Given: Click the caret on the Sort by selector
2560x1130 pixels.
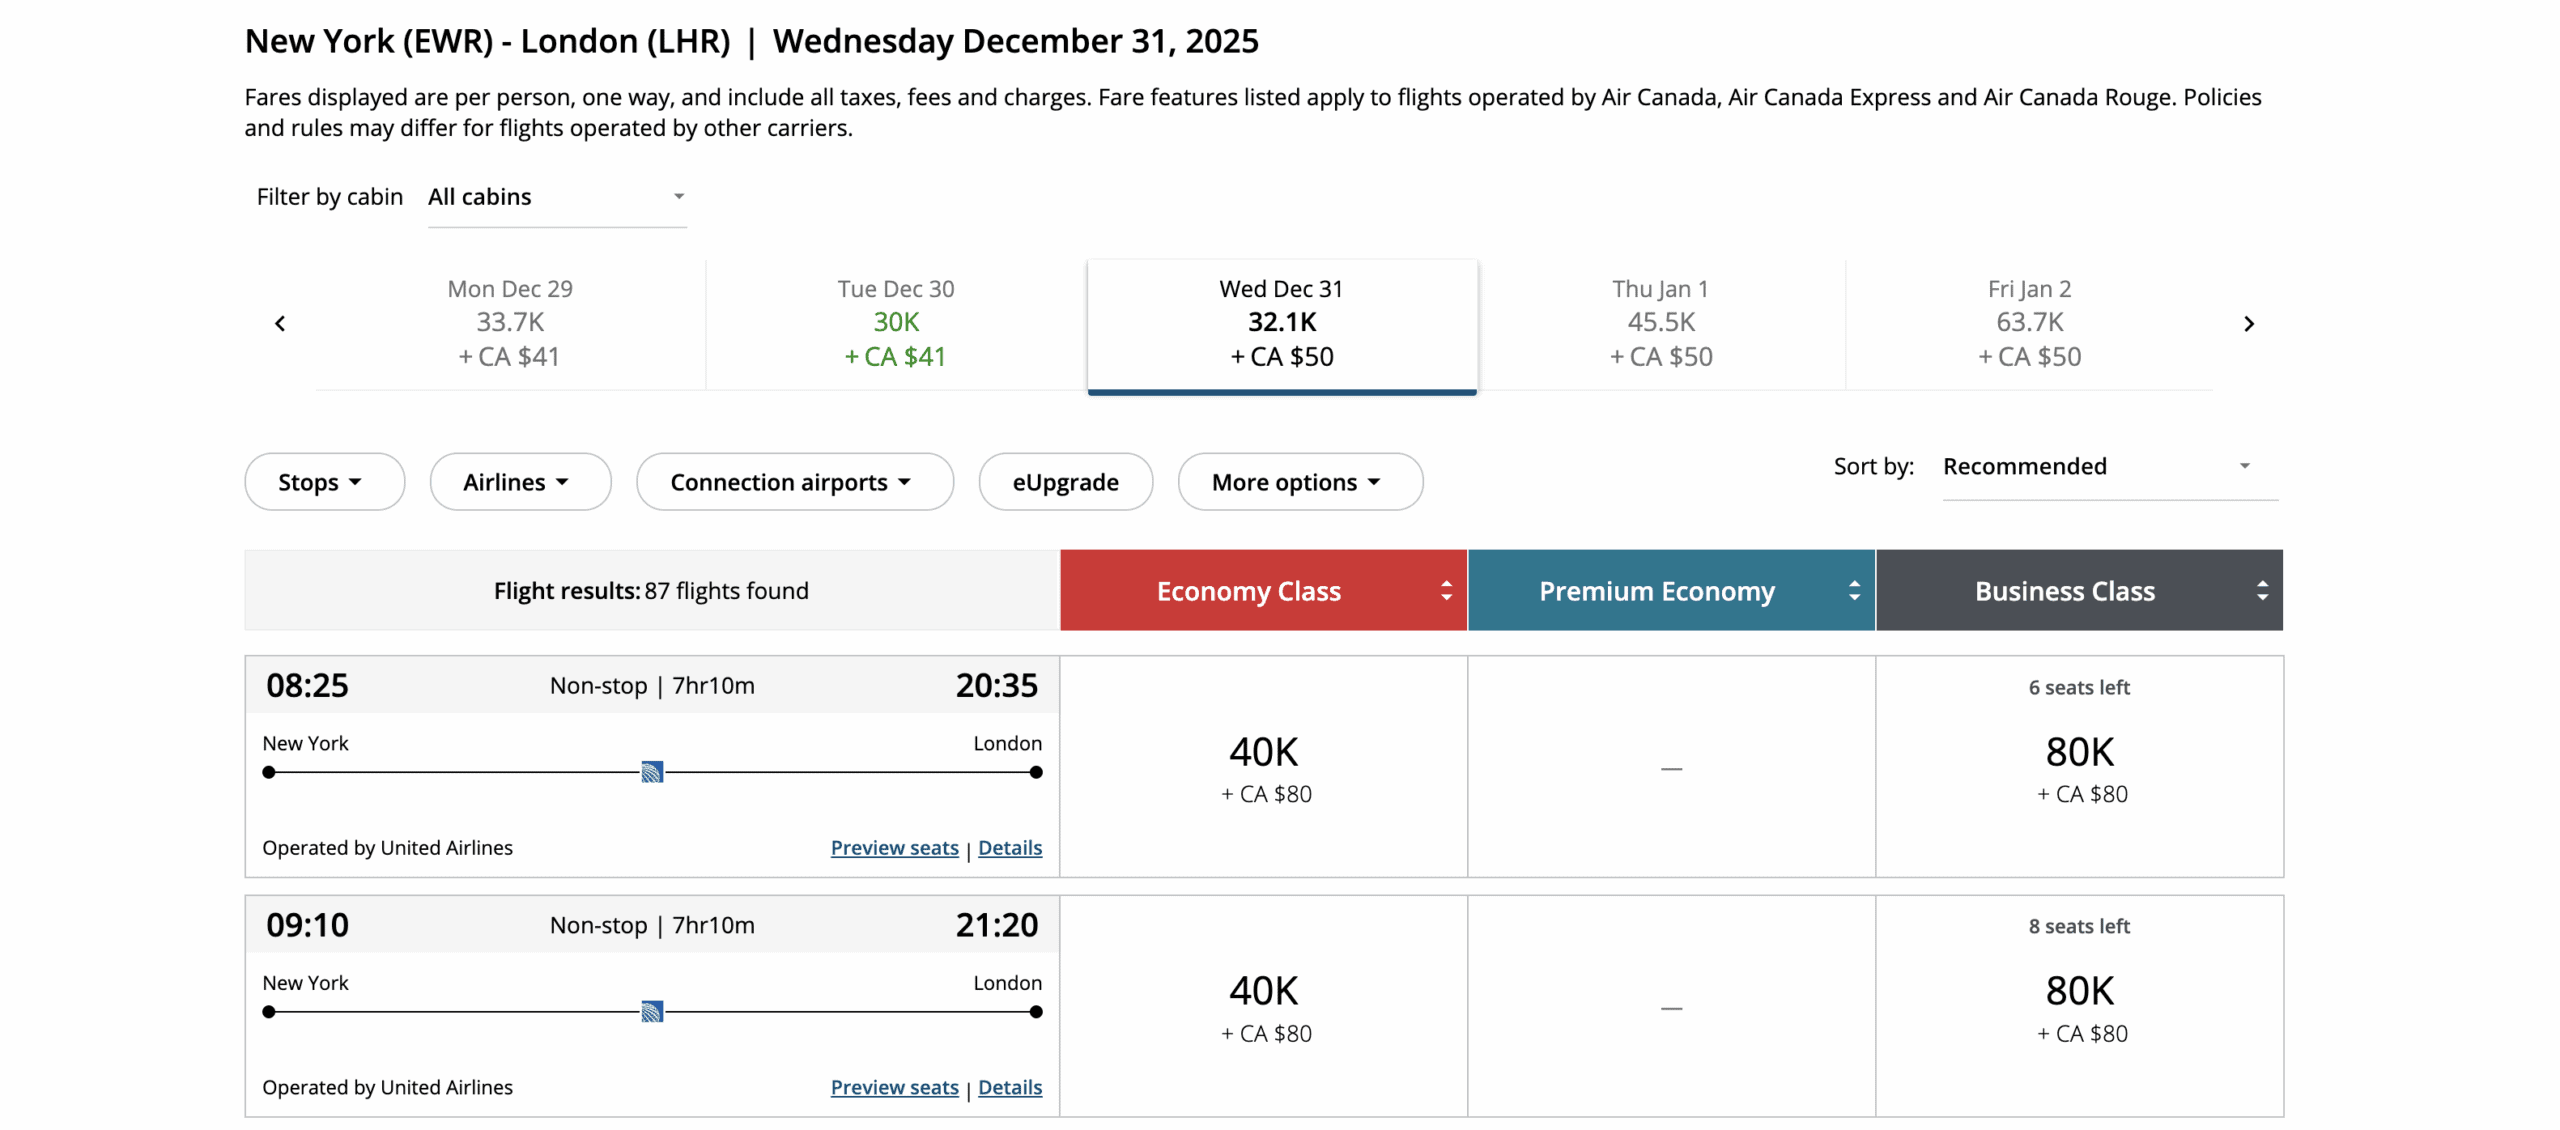Looking at the screenshot, I should pos(2244,465).
